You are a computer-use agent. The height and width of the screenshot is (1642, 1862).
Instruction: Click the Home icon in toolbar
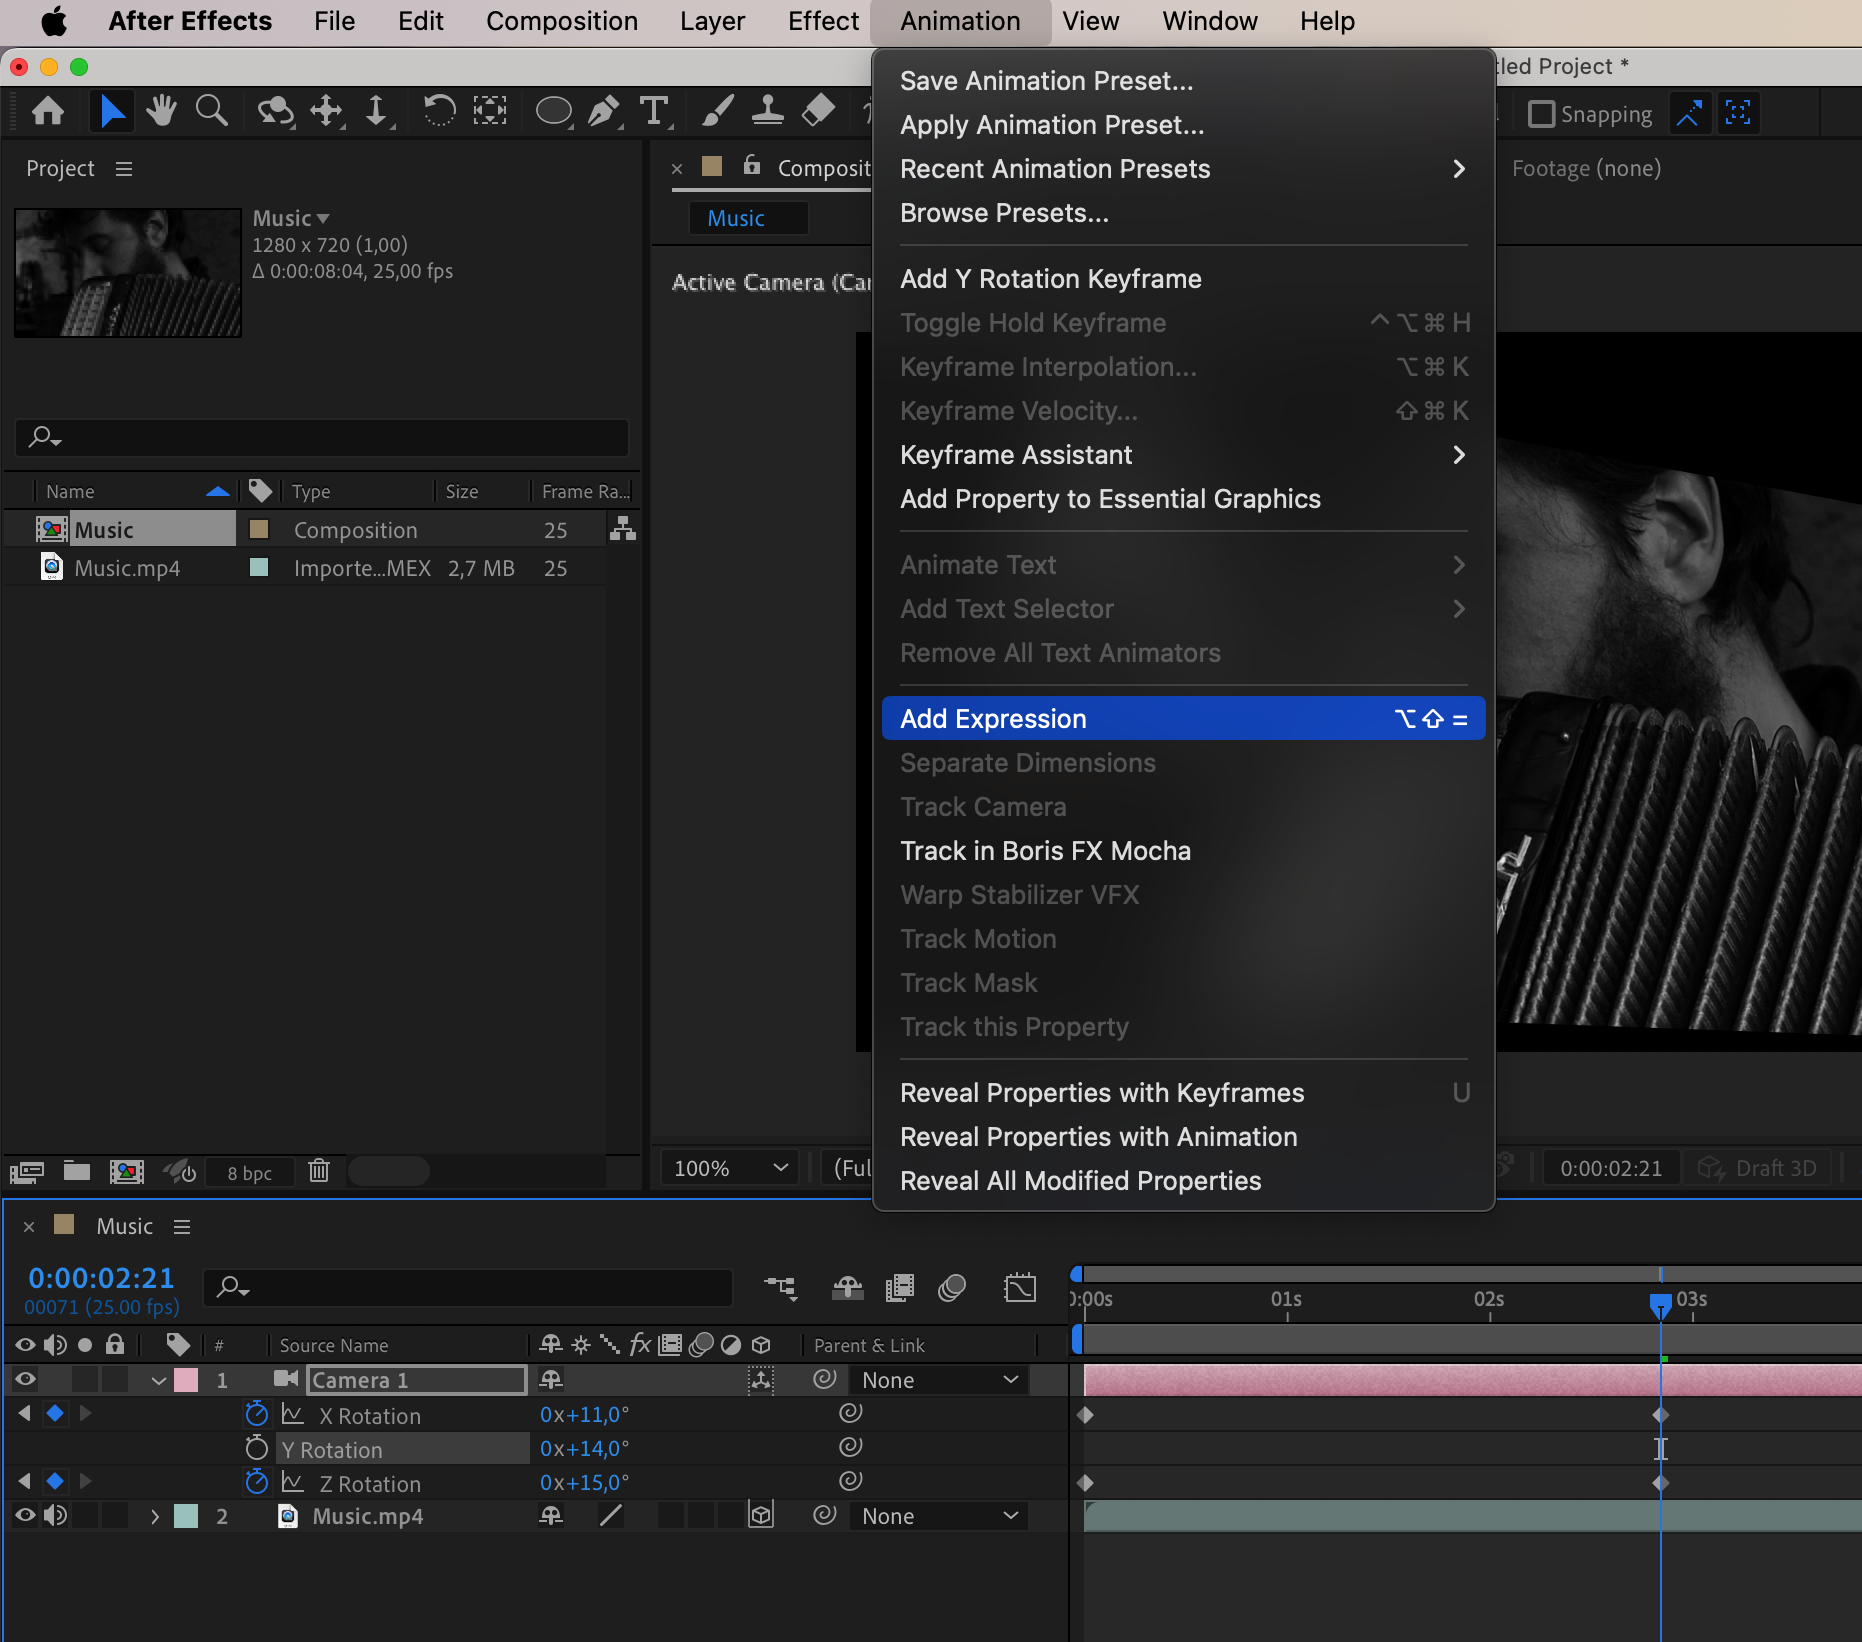pyautogui.click(x=48, y=110)
